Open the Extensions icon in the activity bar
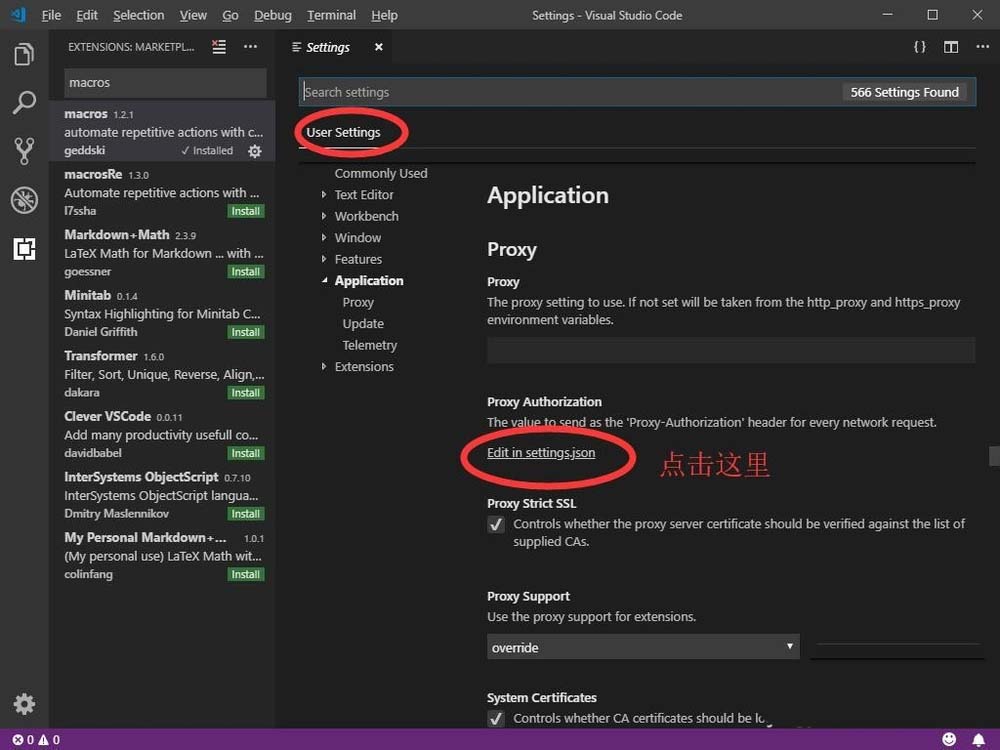 click(24, 249)
